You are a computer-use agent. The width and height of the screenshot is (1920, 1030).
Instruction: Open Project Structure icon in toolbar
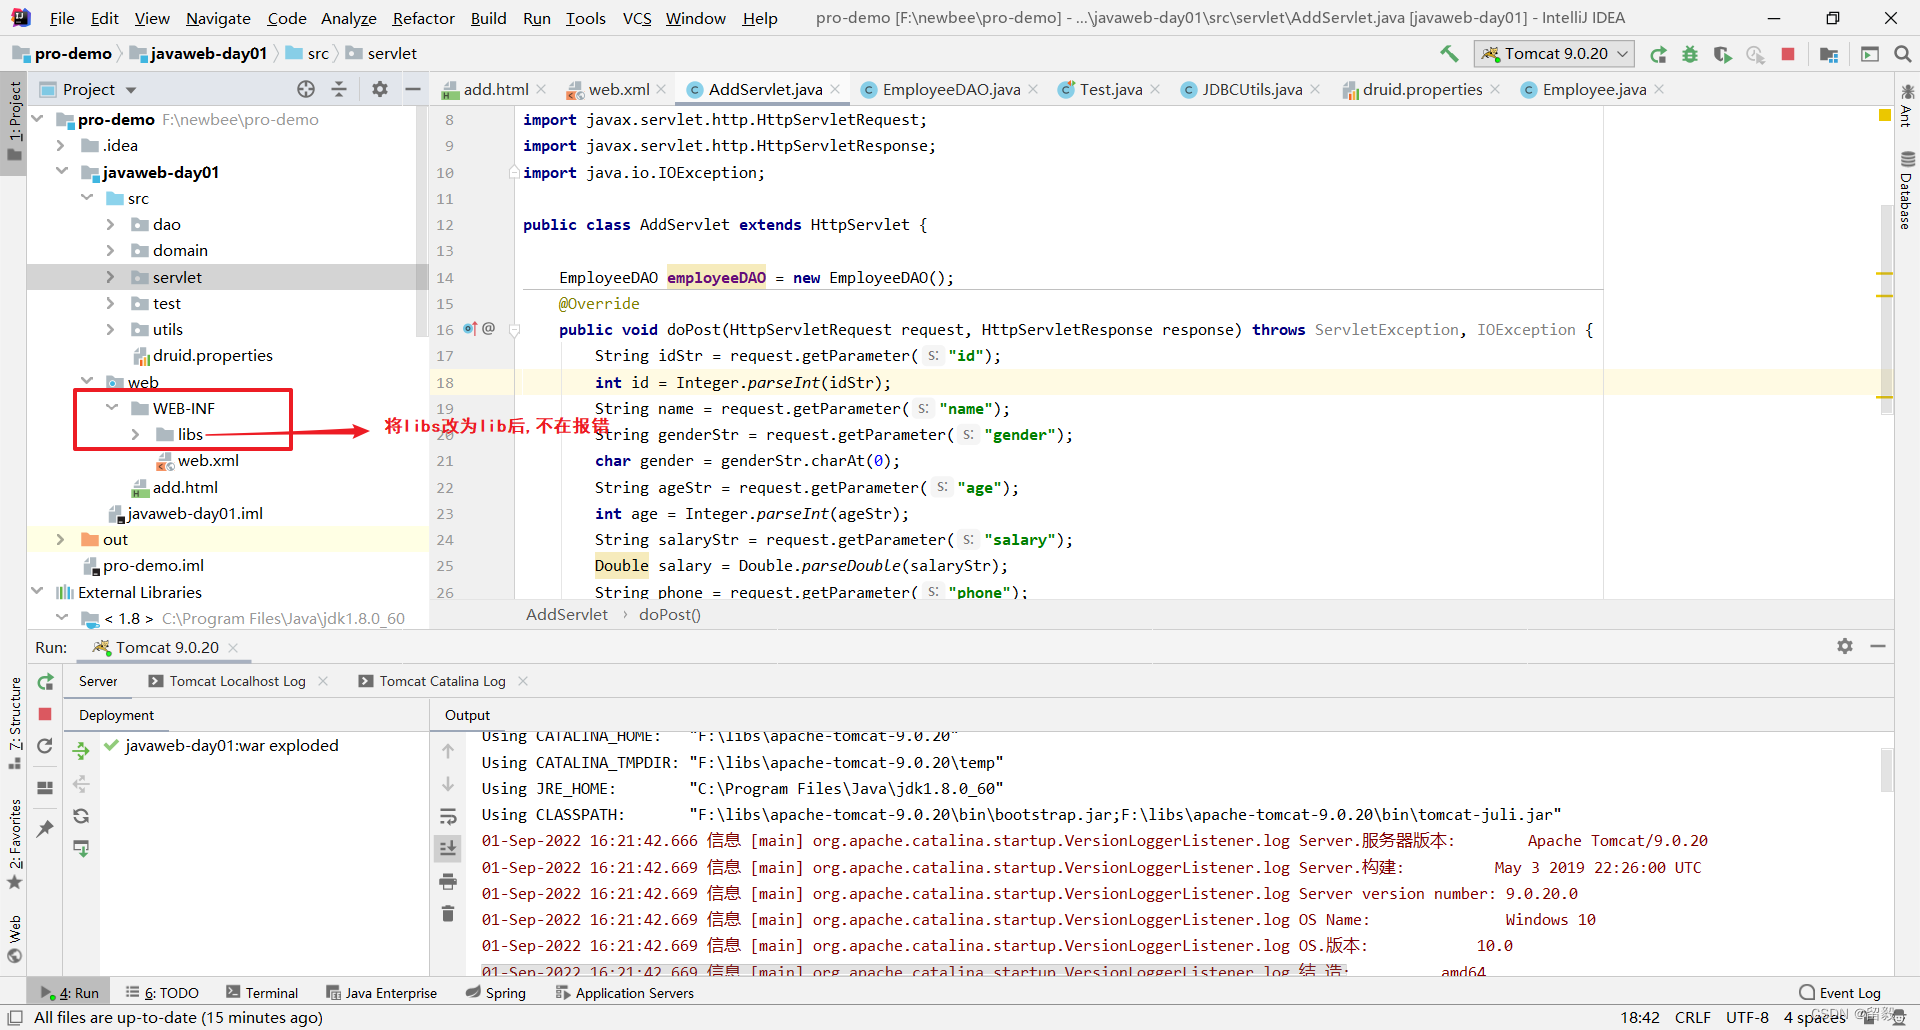pos(1829,54)
